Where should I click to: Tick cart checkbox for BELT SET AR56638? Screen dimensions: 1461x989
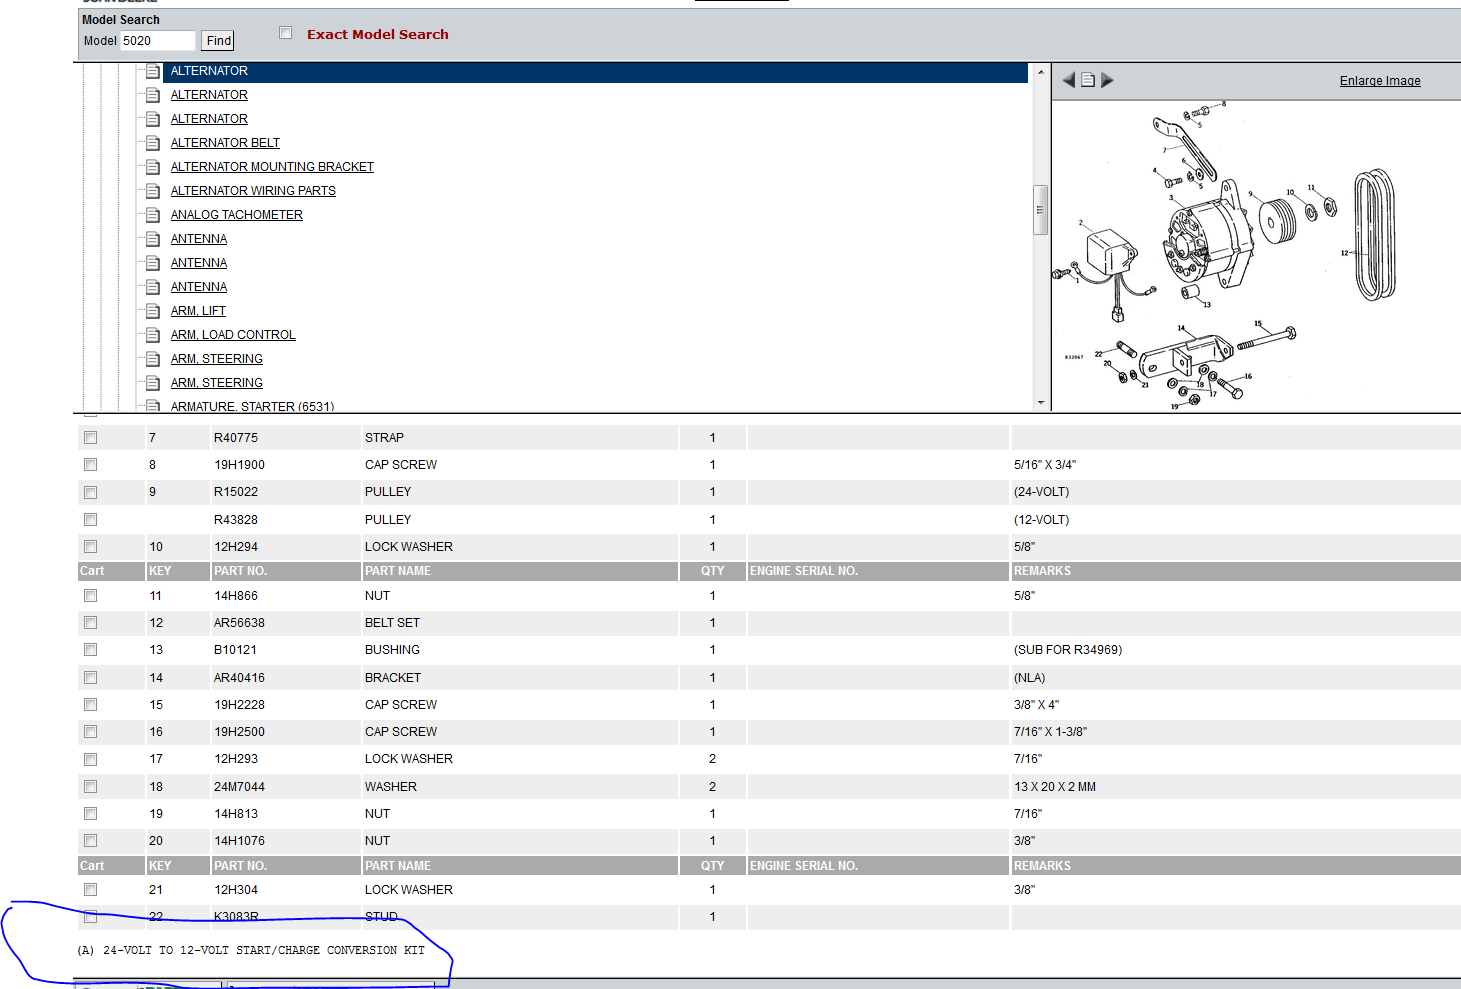tap(91, 623)
